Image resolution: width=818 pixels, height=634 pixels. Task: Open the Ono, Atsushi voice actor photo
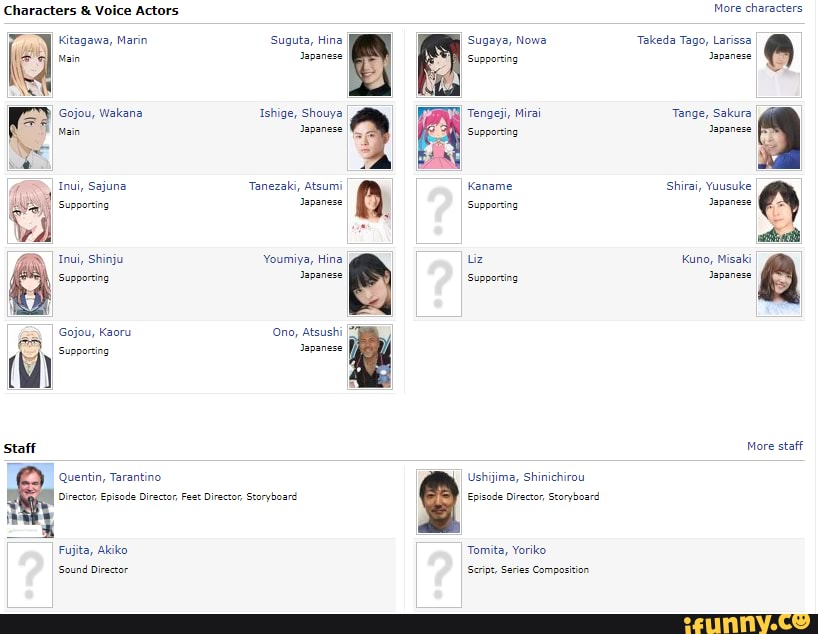(370, 357)
